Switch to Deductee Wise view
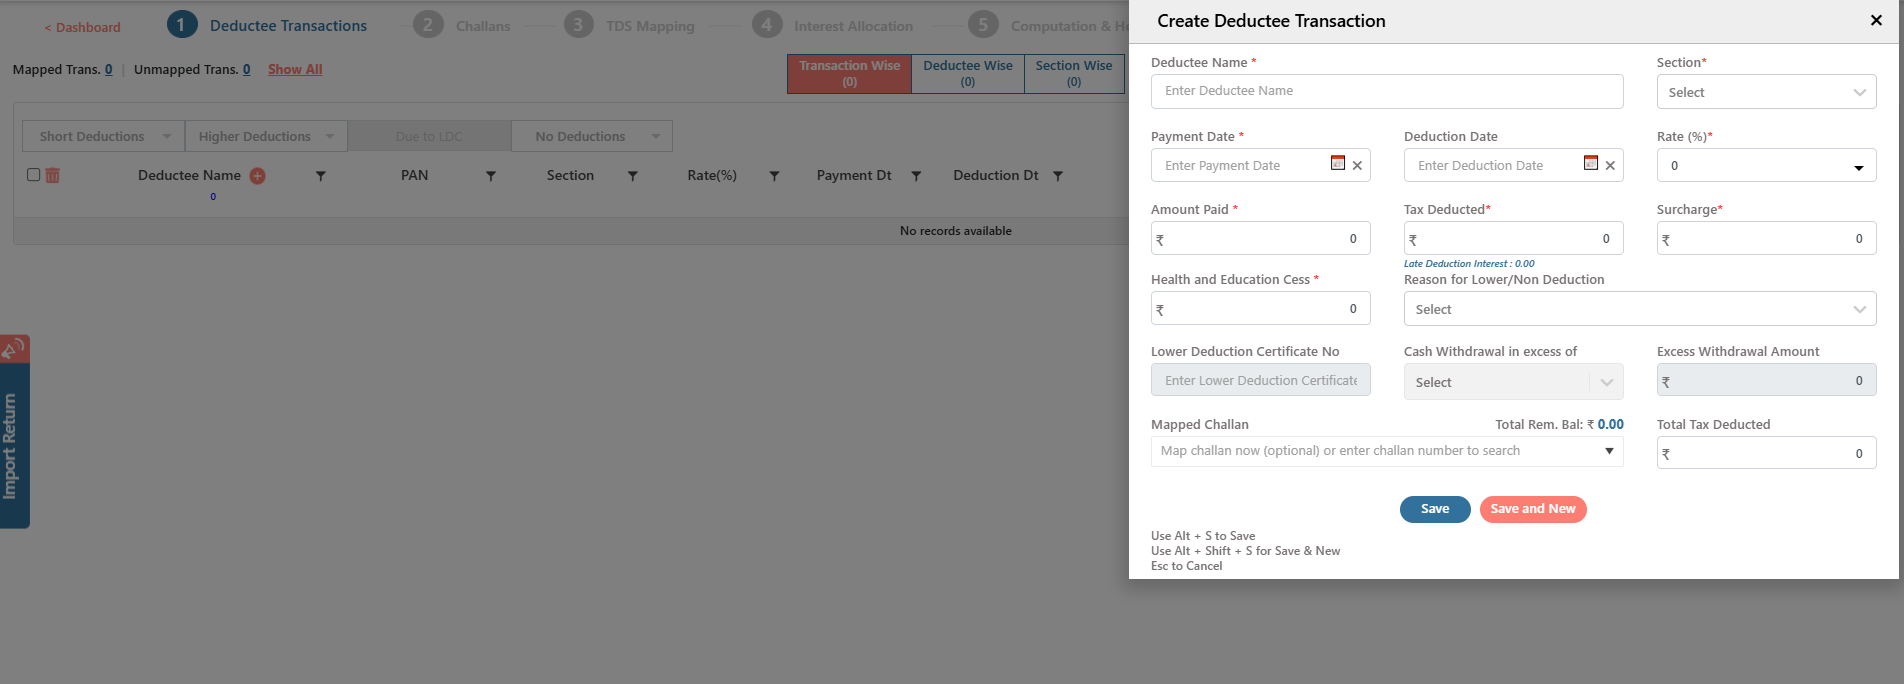 click(968, 73)
